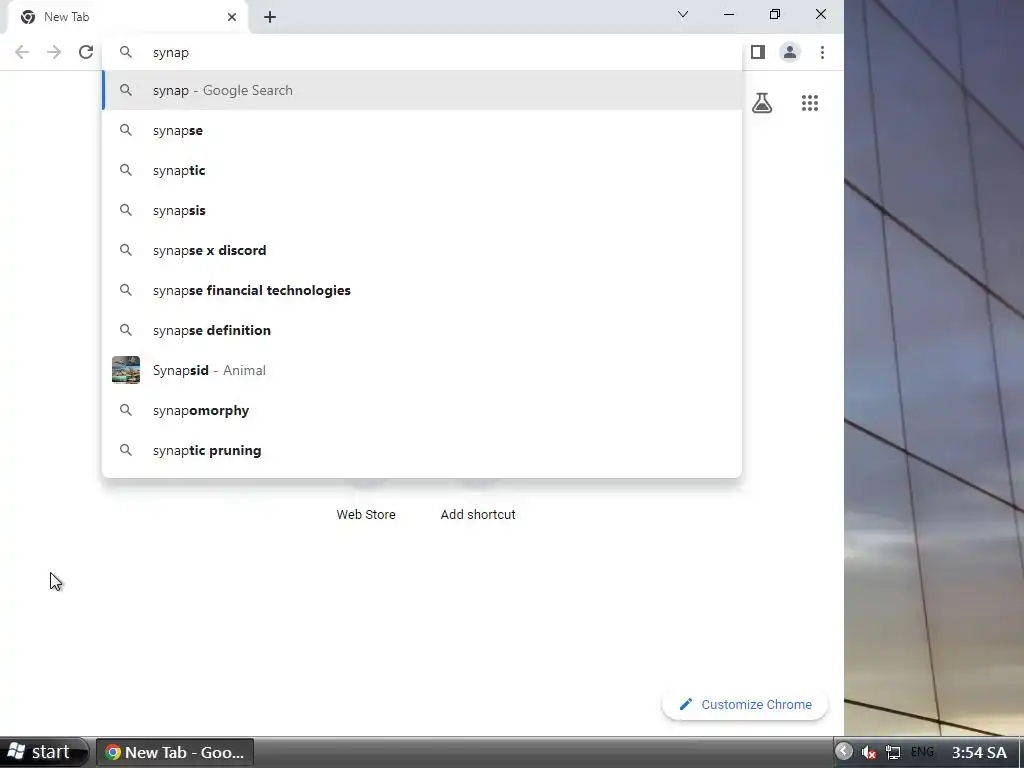Click the address bar containing synap
The height and width of the screenshot is (768, 1024).
(422, 52)
